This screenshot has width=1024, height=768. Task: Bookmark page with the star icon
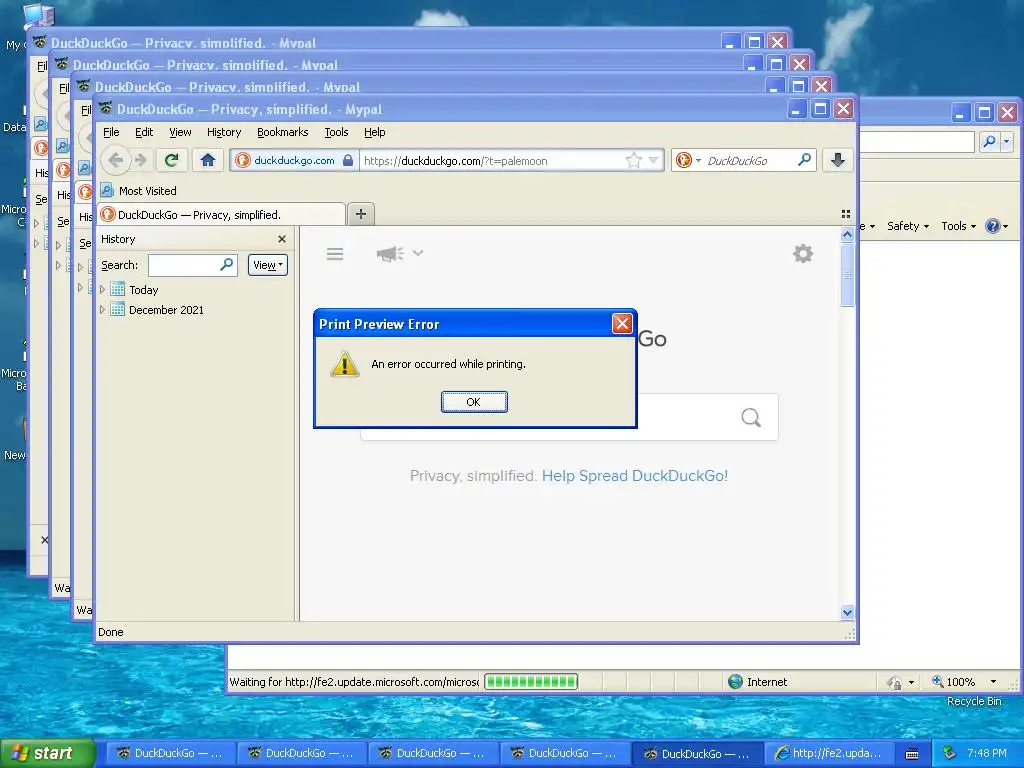click(x=633, y=161)
